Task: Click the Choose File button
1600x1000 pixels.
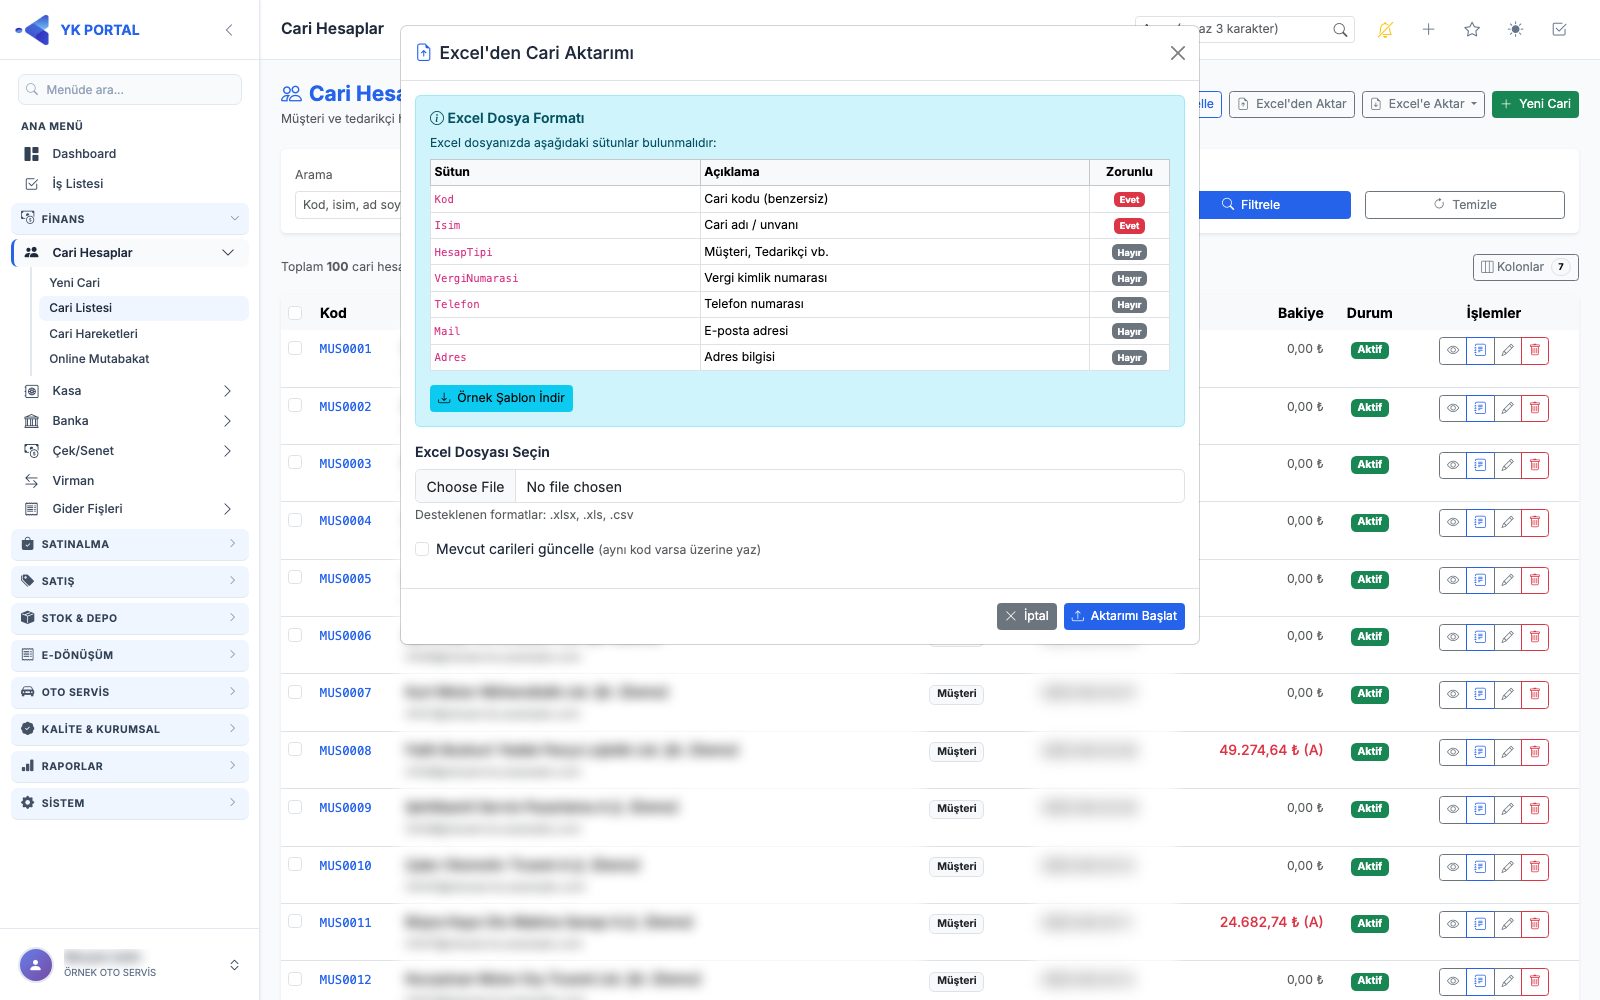Action: pyautogui.click(x=465, y=487)
